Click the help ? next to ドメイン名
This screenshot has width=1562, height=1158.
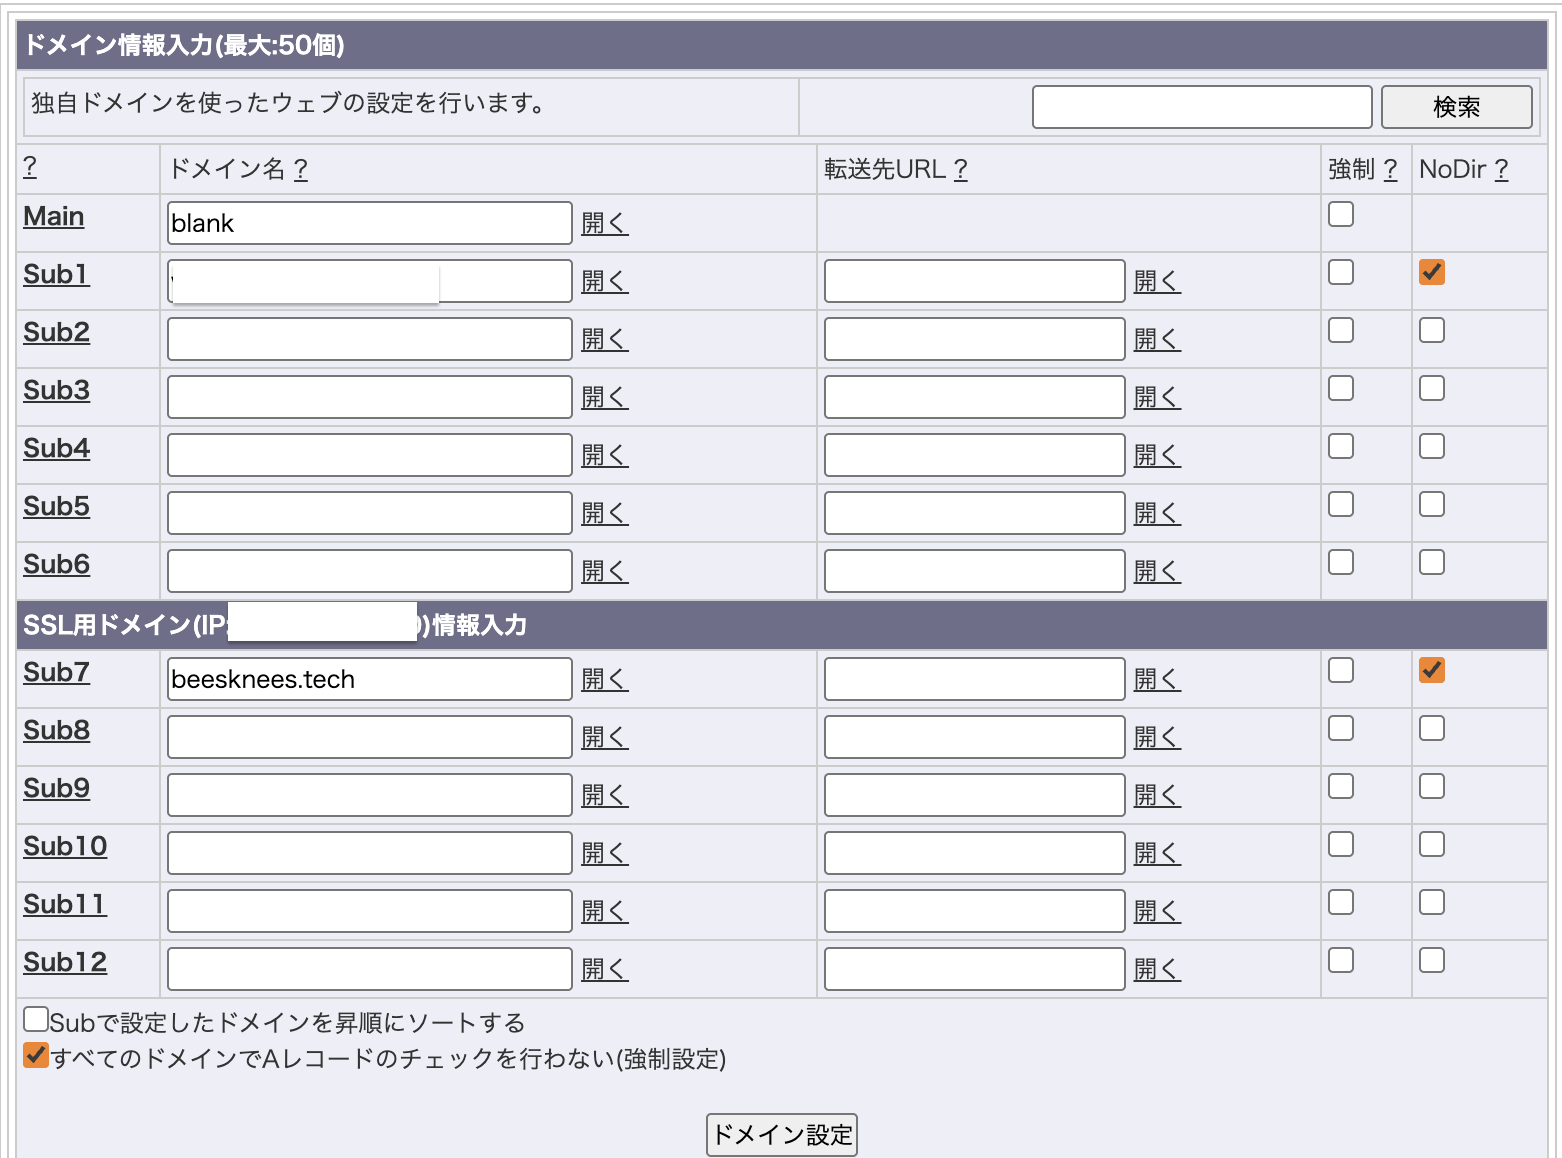(x=300, y=169)
